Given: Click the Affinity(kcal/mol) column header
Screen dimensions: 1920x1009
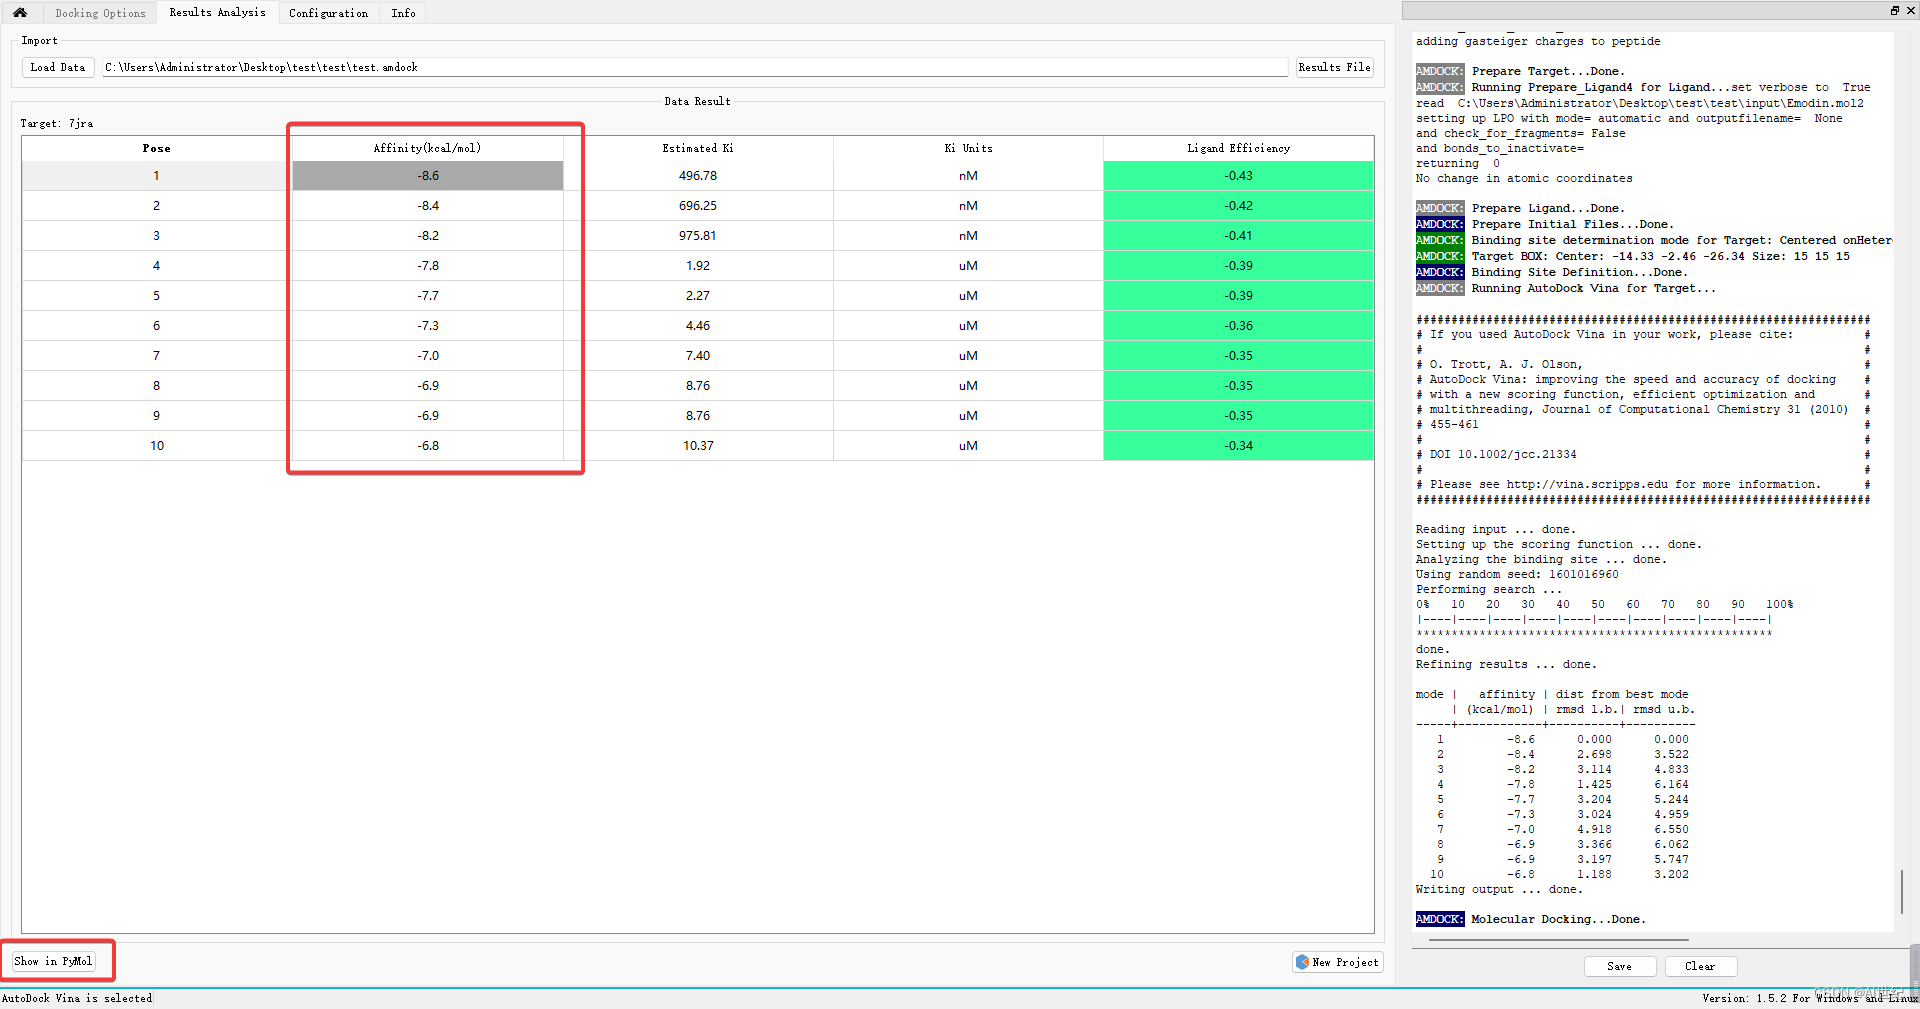Looking at the screenshot, I should point(428,148).
